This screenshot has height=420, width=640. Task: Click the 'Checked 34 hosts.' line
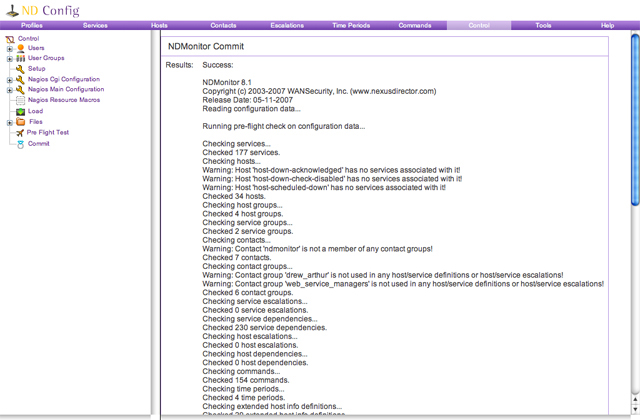click(234, 196)
